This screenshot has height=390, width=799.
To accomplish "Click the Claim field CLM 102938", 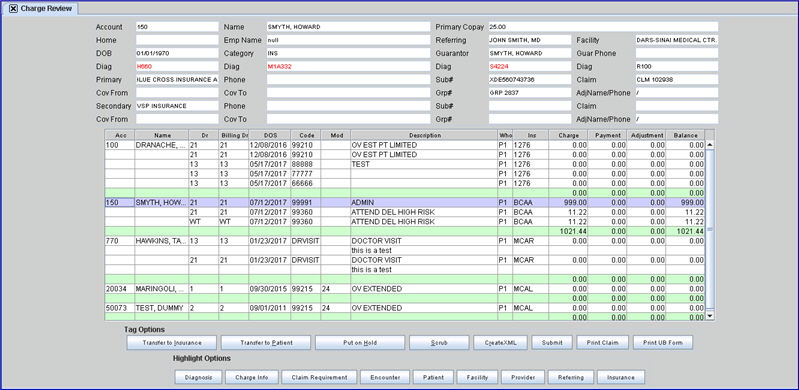I will [677, 80].
